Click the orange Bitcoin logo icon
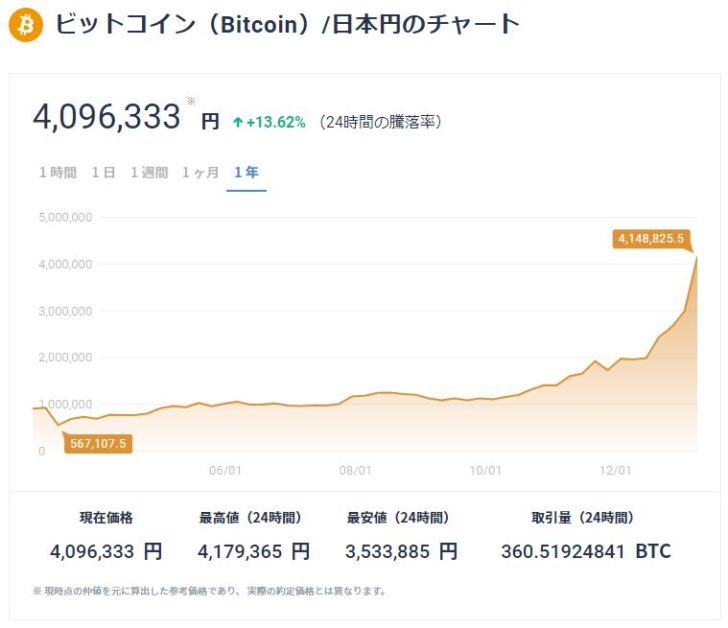 click(x=25, y=25)
